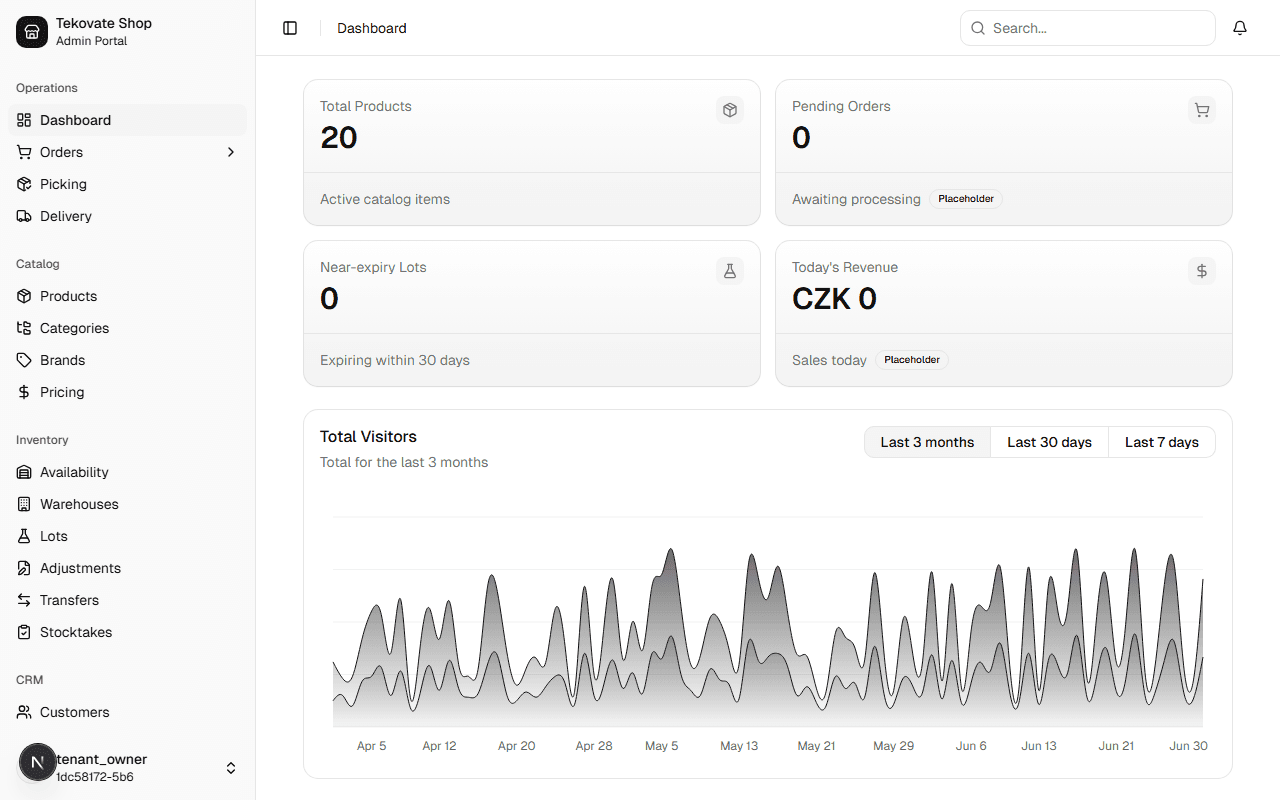Open Dashboard in the sidebar

(x=128, y=120)
